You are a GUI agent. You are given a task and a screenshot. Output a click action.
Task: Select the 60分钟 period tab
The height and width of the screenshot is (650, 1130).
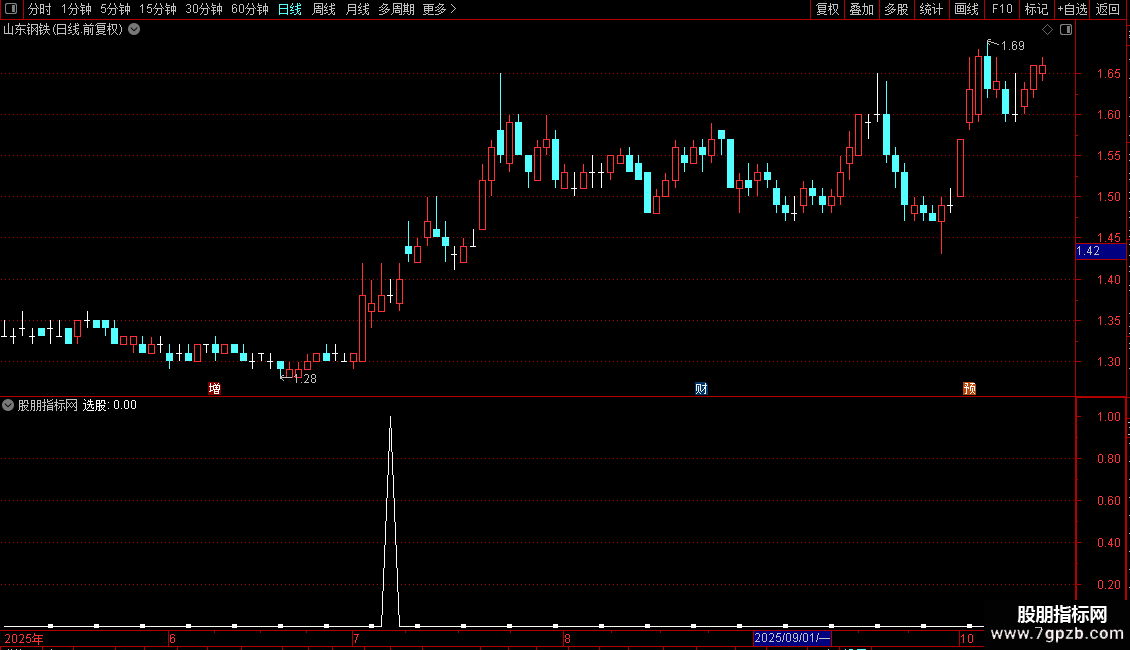[x=249, y=9]
